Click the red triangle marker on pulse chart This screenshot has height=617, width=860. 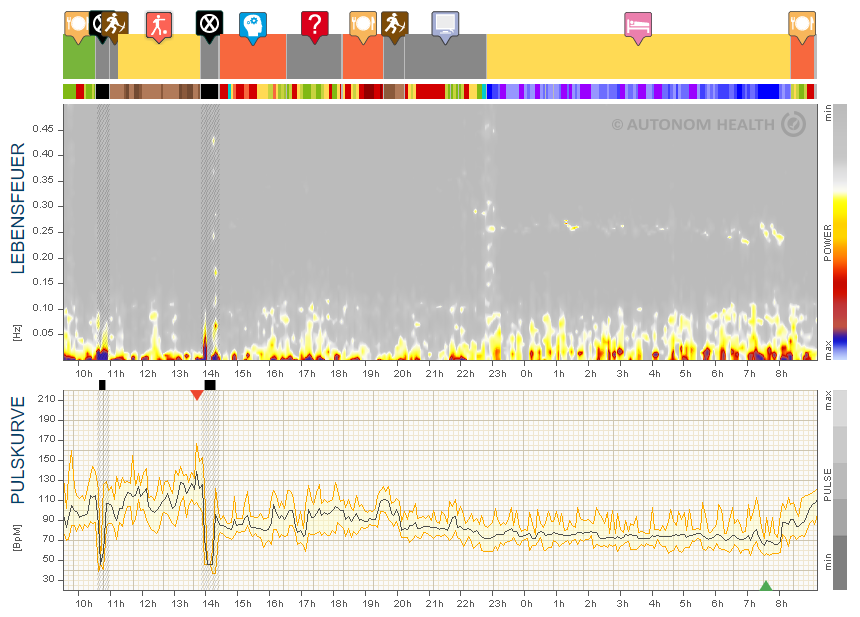tap(197, 395)
